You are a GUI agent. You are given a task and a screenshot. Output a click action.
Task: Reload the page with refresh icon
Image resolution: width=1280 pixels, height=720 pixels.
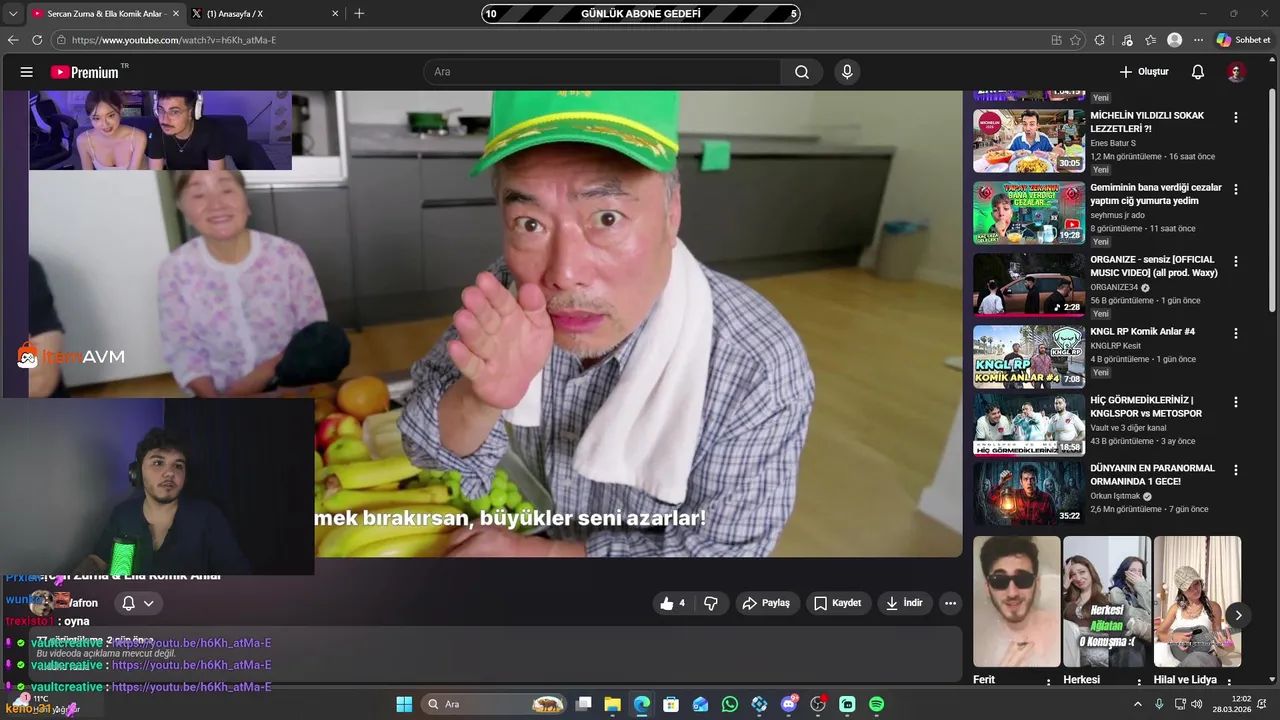tap(37, 40)
